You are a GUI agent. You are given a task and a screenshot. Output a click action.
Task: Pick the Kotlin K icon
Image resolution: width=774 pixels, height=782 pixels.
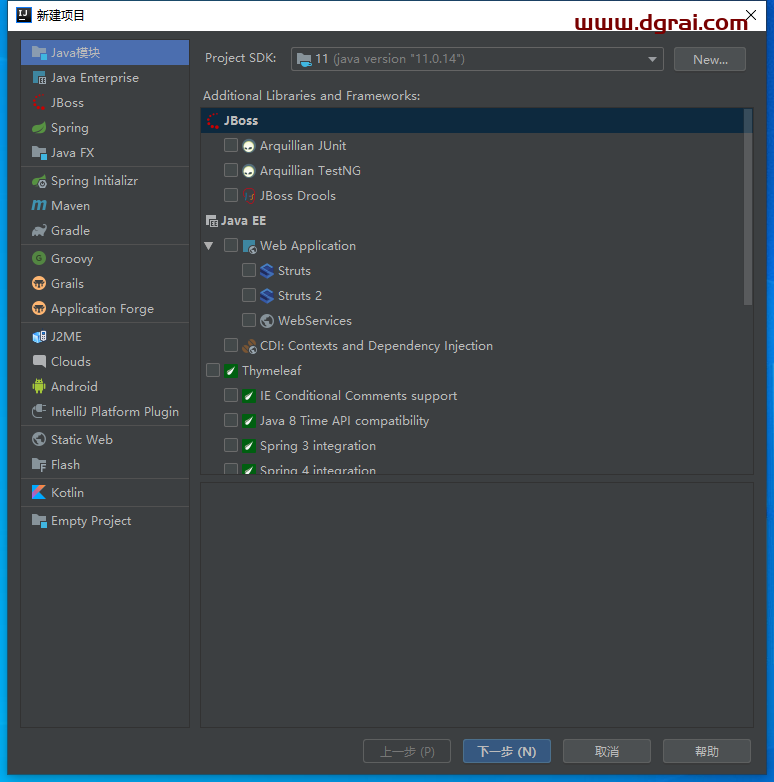(39, 492)
